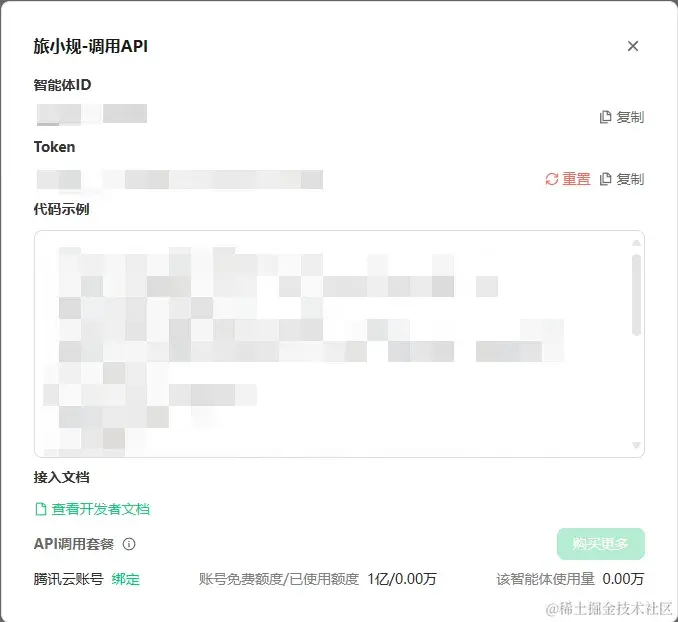Click 绑定 next to 腾讯云账号

coord(125,579)
